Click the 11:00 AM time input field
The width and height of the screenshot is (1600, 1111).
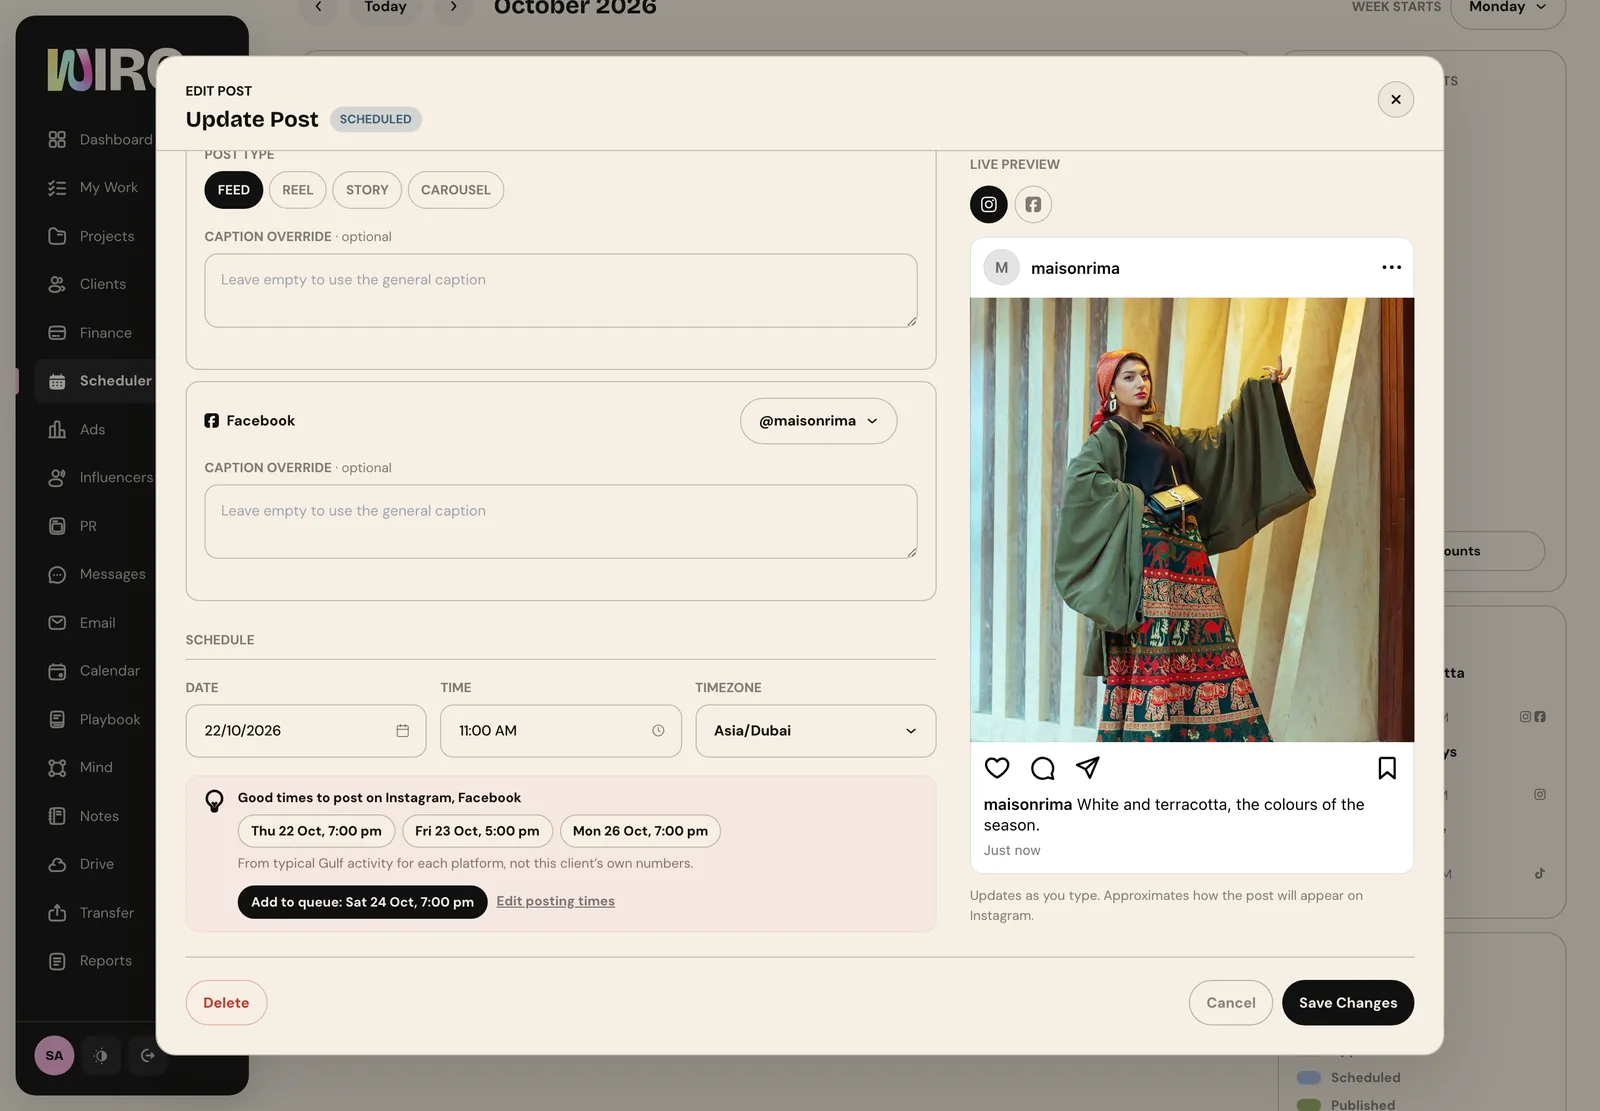[x=561, y=731]
